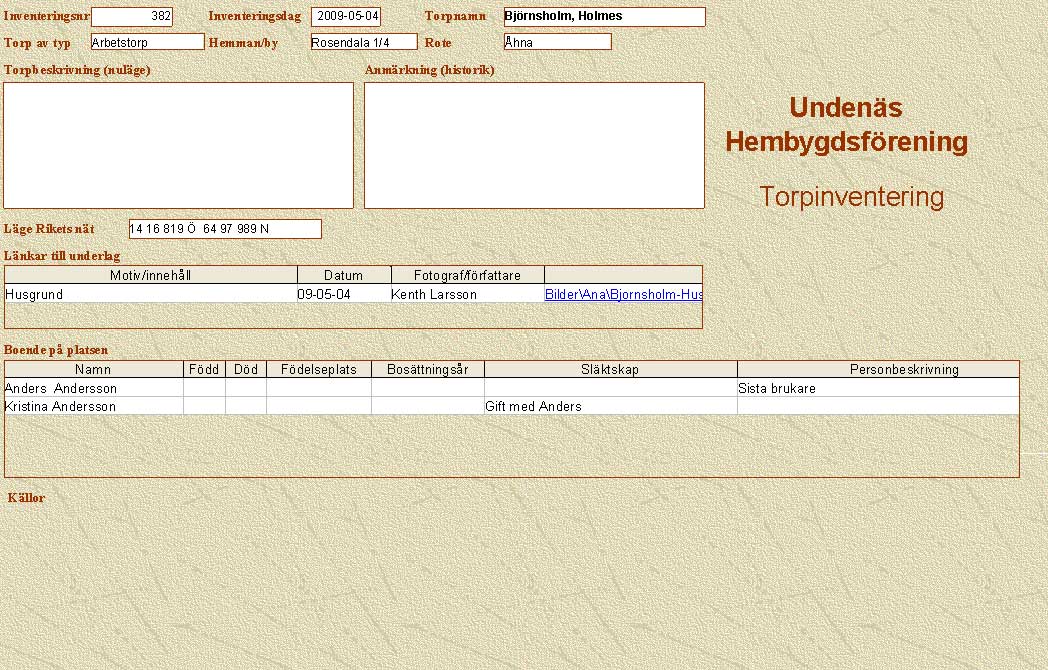Viewport: 1048px width, 670px height.
Task: Select the Inventeringsdag date field
Action: click(346, 17)
